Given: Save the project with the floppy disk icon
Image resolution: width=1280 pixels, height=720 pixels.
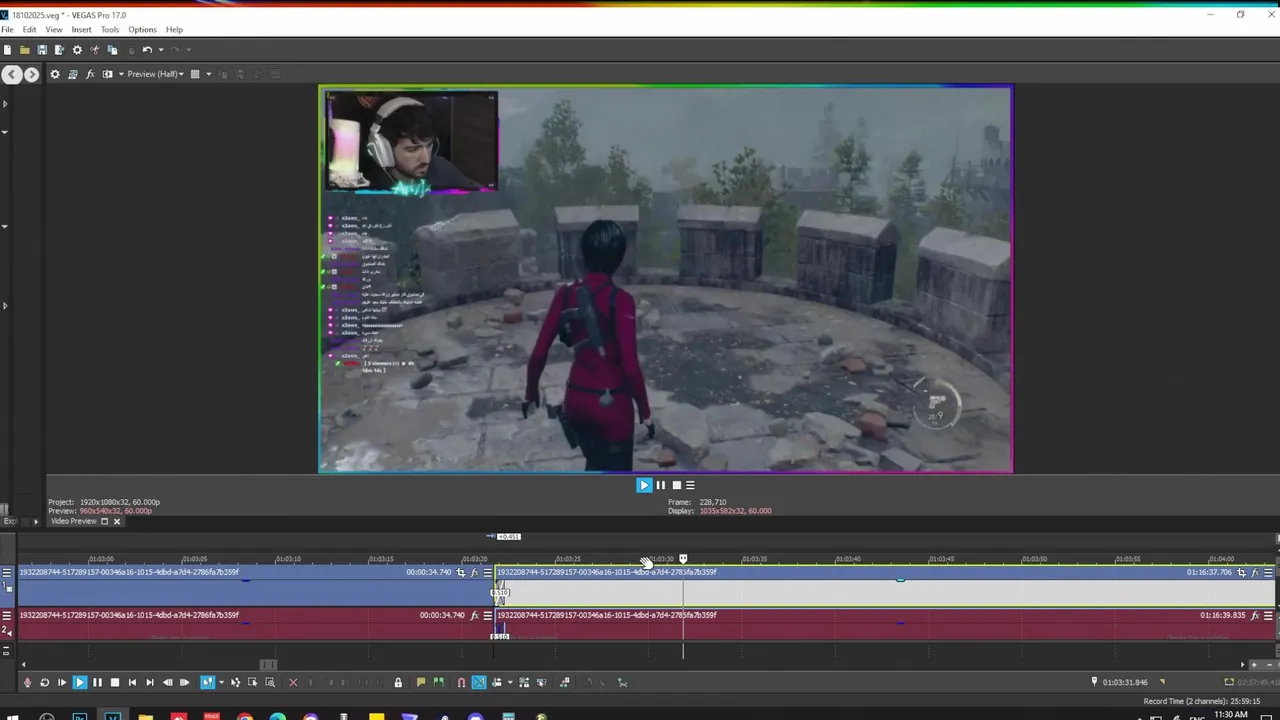Looking at the screenshot, I should coord(42,50).
